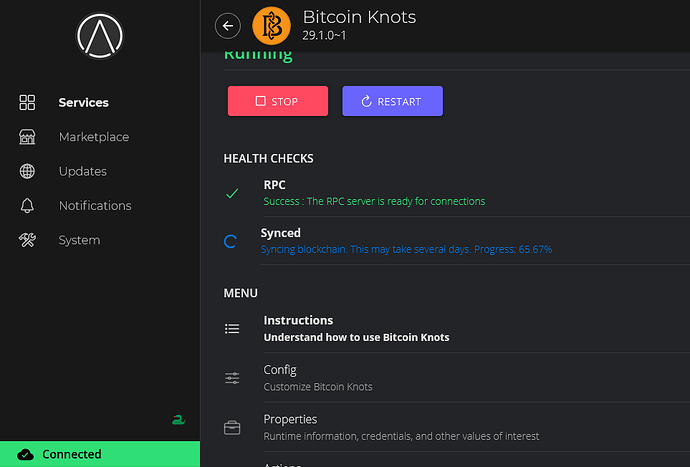The width and height of the screenshot is (690, 467).
Task: Click the Notifications bell icon
Action: (28, 206)
